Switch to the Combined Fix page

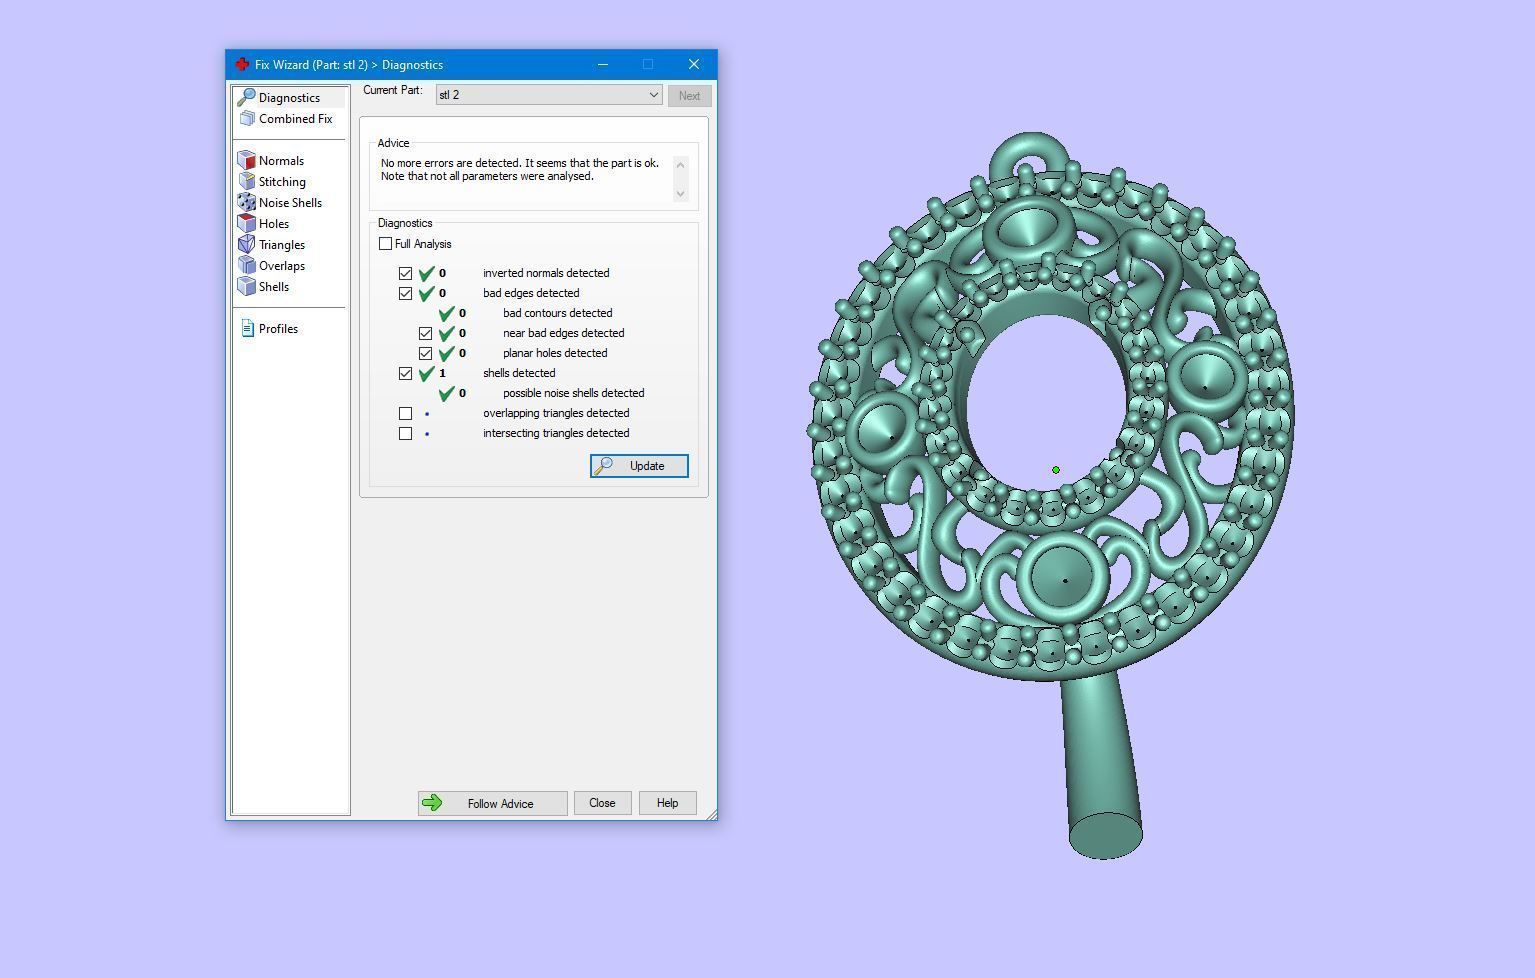click(295, 118)
